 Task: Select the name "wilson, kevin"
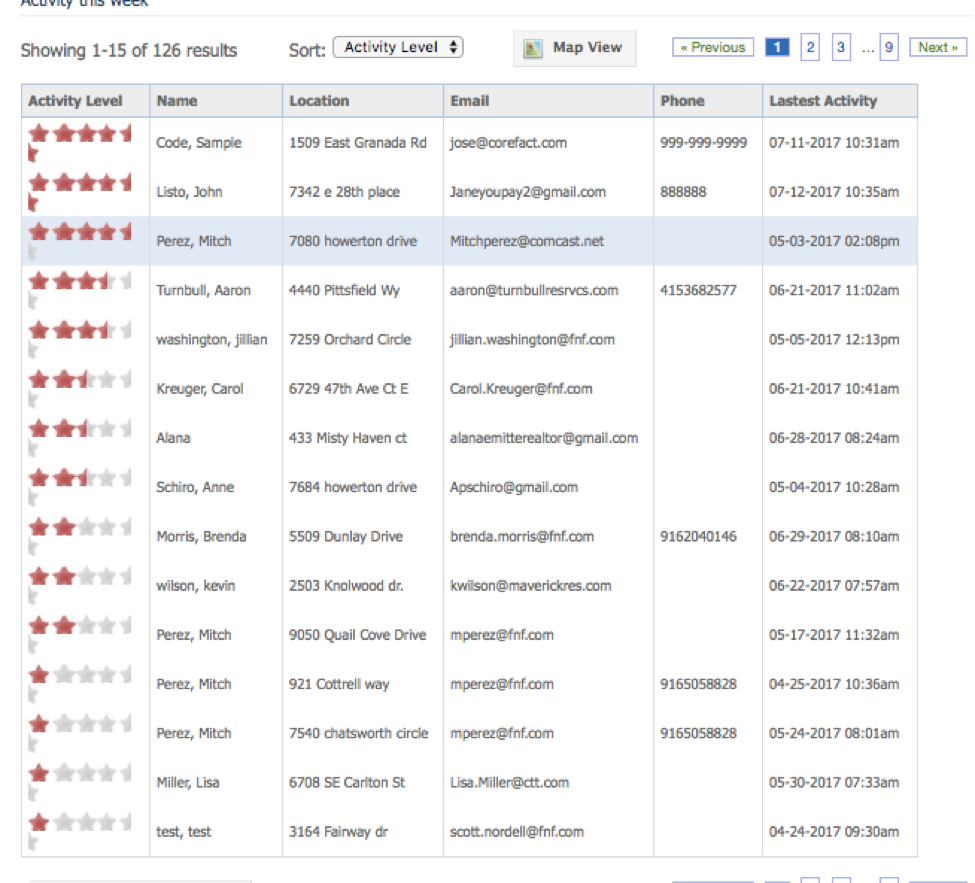[x=196, y=586]
